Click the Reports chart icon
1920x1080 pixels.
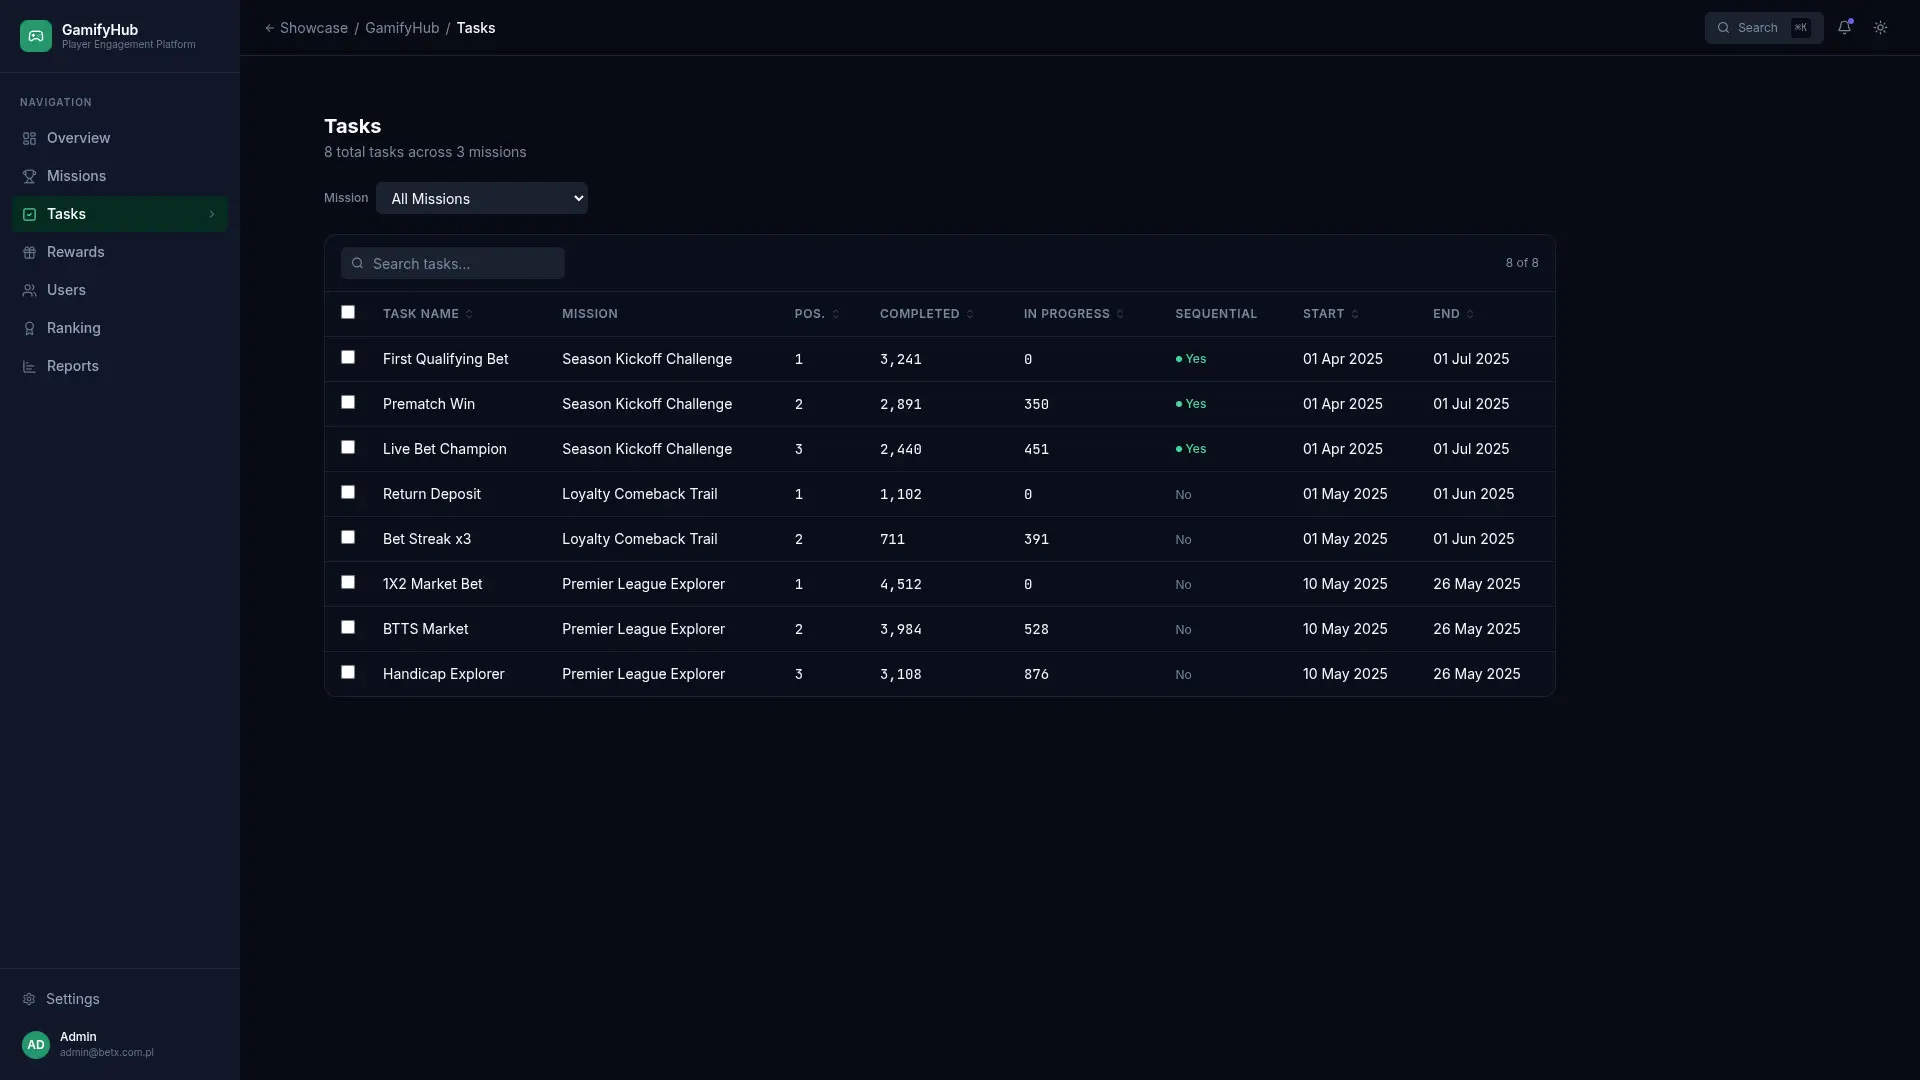click(29, 366)
